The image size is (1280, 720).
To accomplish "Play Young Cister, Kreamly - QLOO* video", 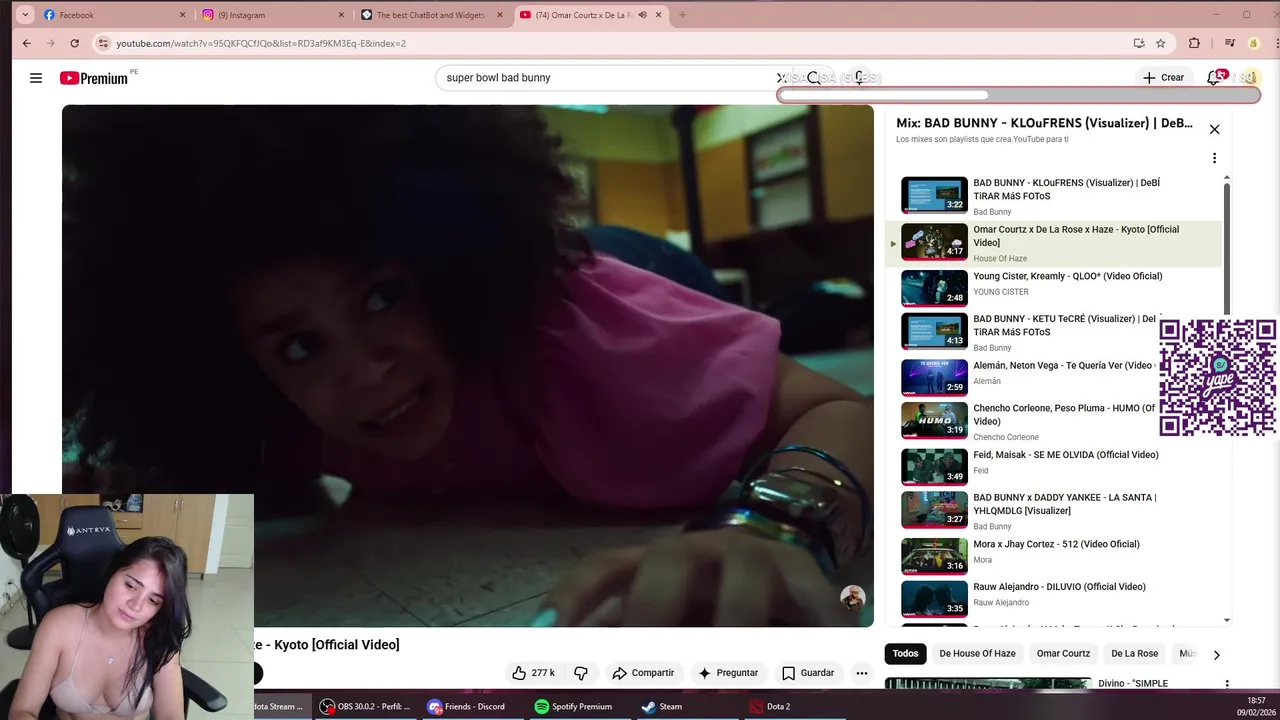I will pos(1053,288).
